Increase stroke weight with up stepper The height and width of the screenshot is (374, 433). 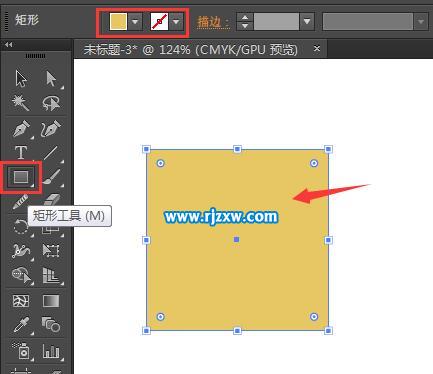(x=245, y=18)
